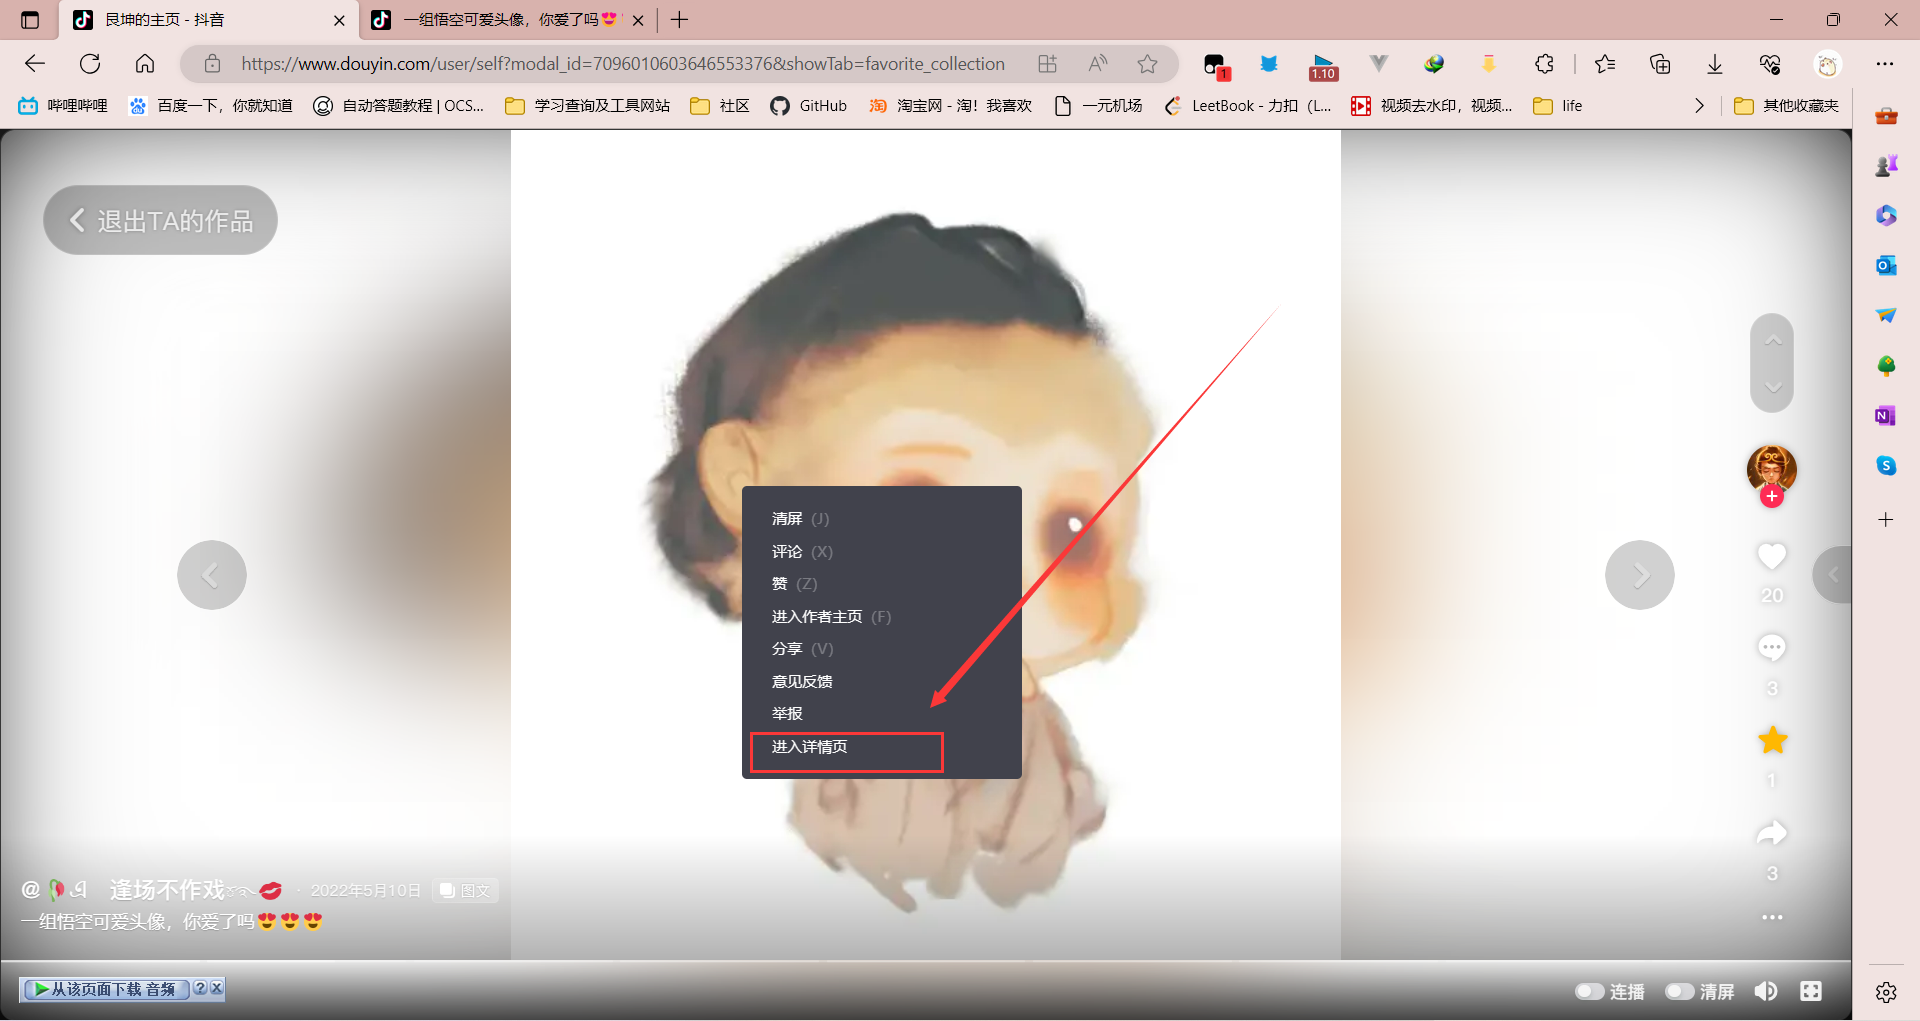The width and height of the screenshot is (1920, 1021).
Task: Open the browser profile avatar
Action: (1828, 64)
